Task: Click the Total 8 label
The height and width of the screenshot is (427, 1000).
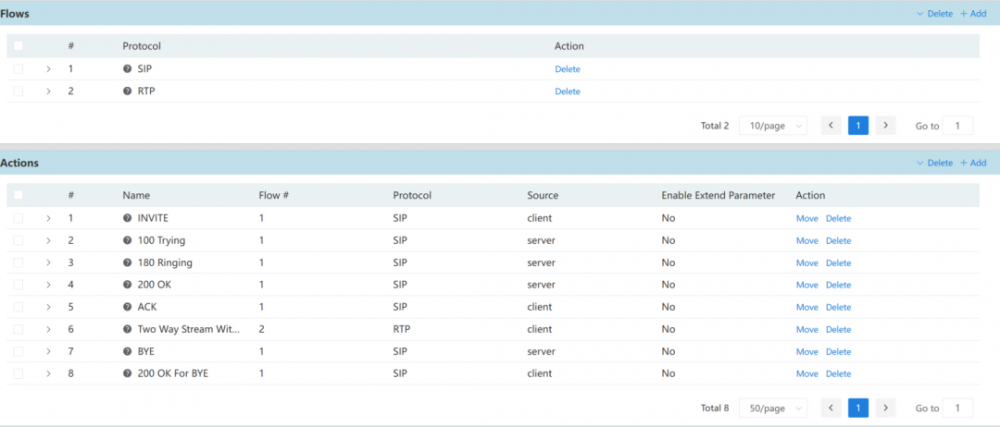Action: (715, 408)
